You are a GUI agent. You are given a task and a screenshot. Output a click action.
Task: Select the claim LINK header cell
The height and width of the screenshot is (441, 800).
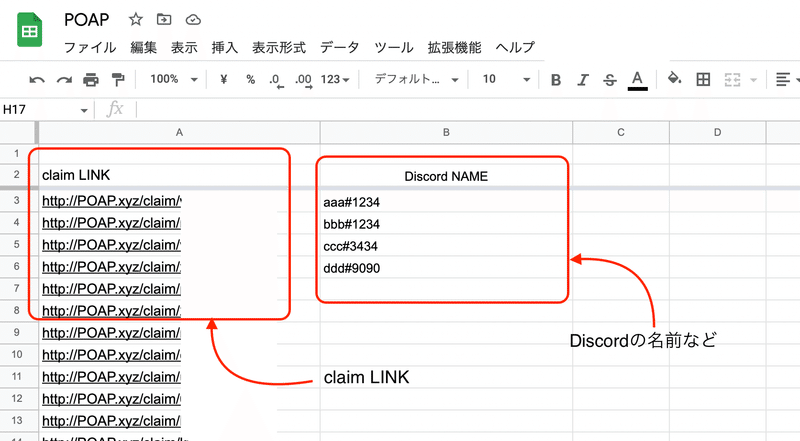point(179,175)
